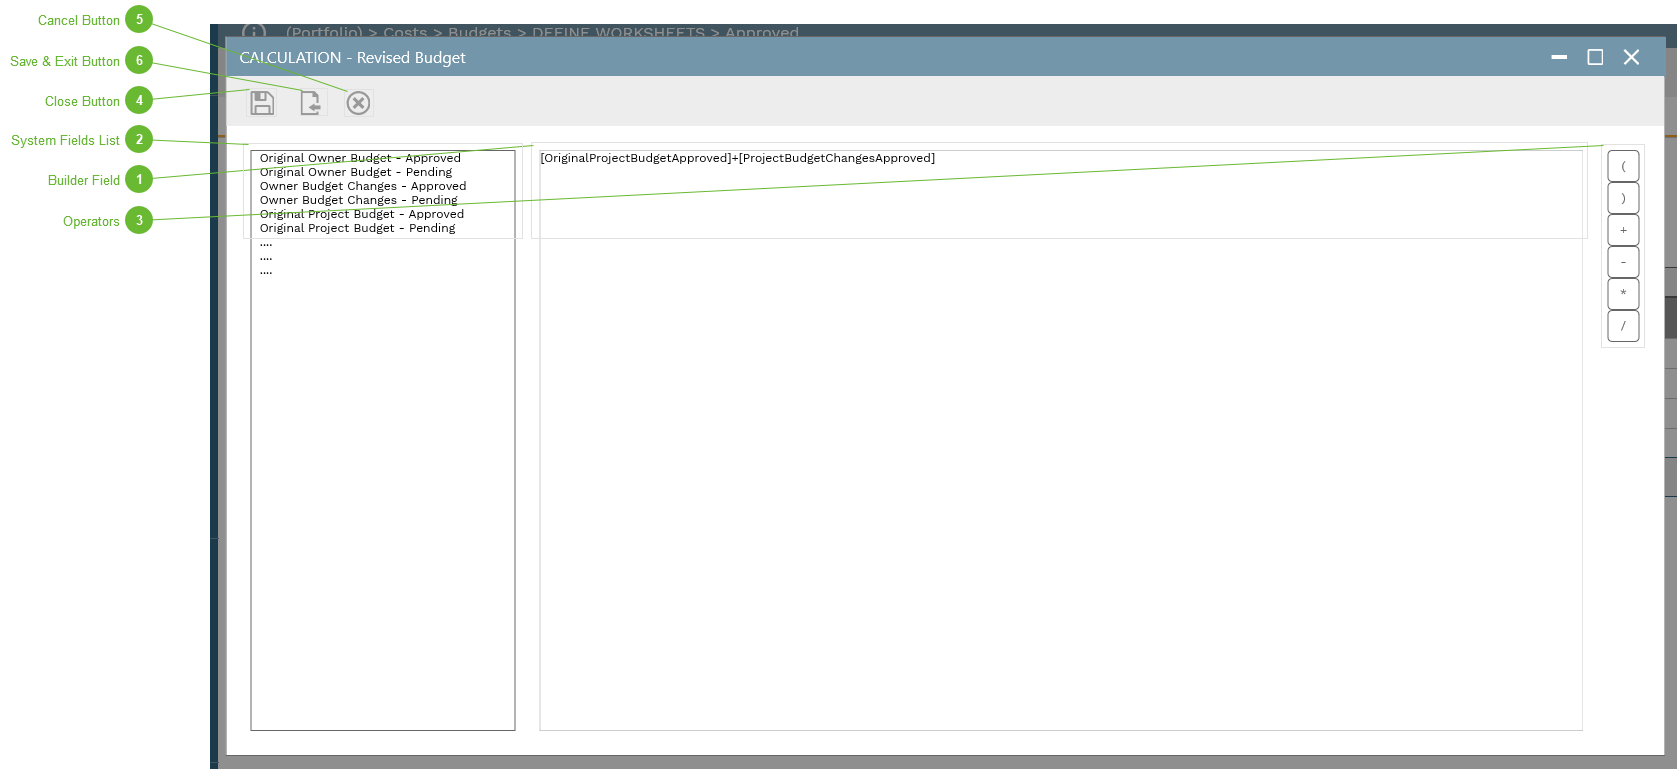Maximize the CALCULATION - Revised Budget window

pos(1595,58)
